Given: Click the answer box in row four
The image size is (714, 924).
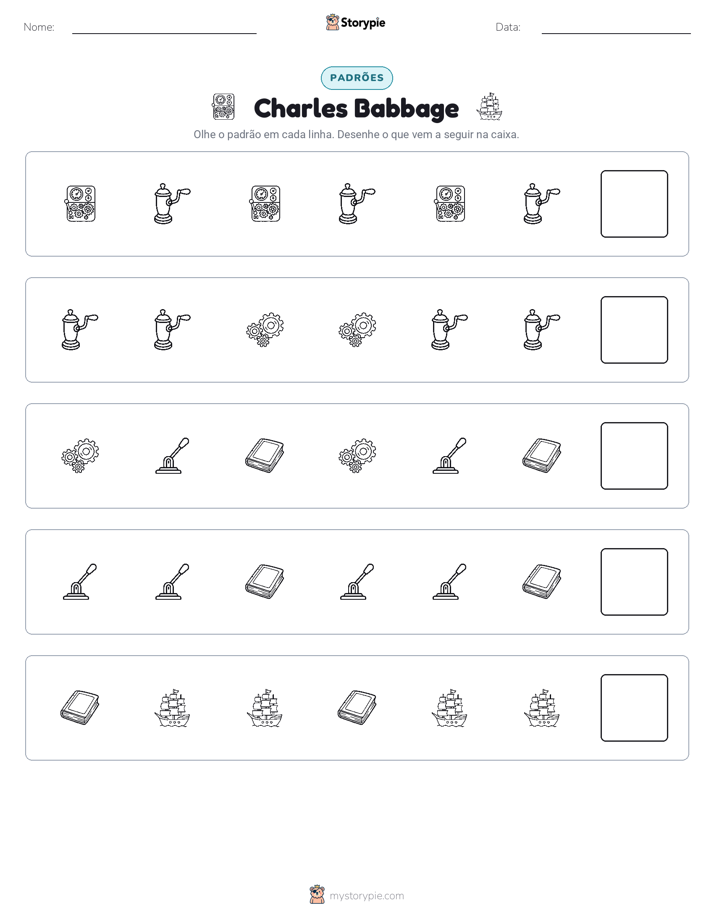Looking at the screenshot, I should [x=634, y=582].
